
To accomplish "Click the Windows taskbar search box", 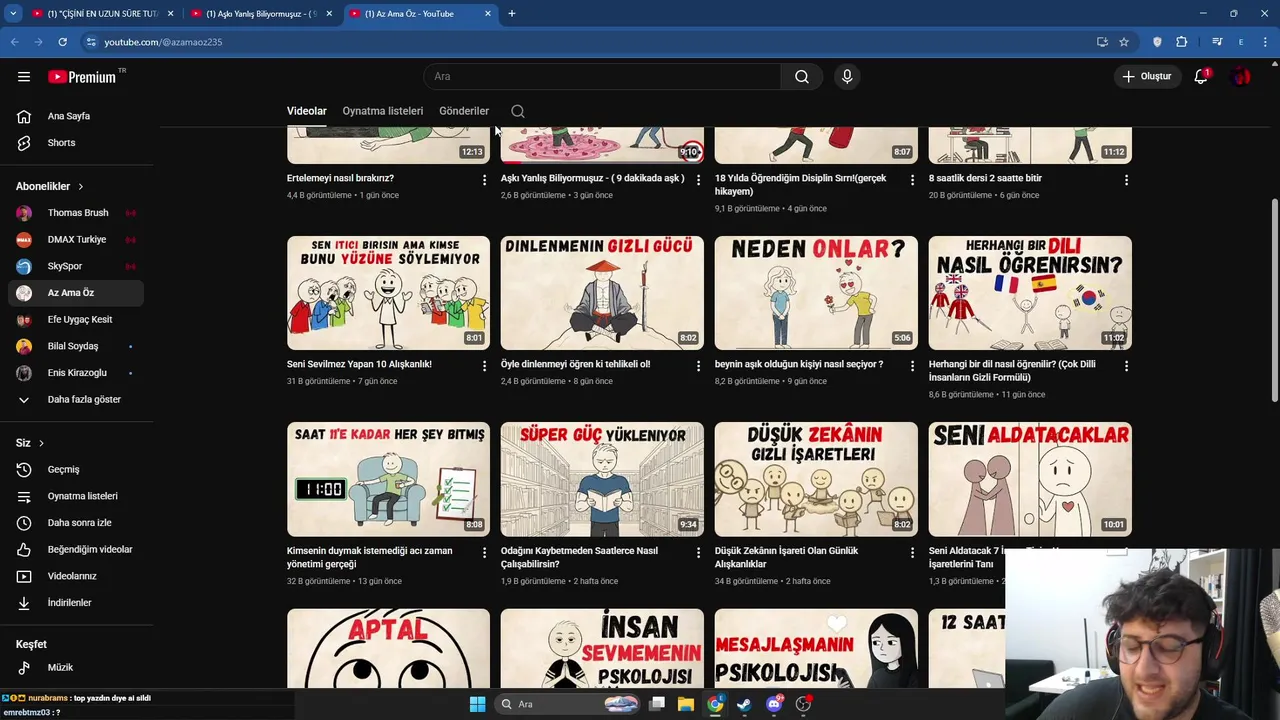I will click(x=568, y=704).
